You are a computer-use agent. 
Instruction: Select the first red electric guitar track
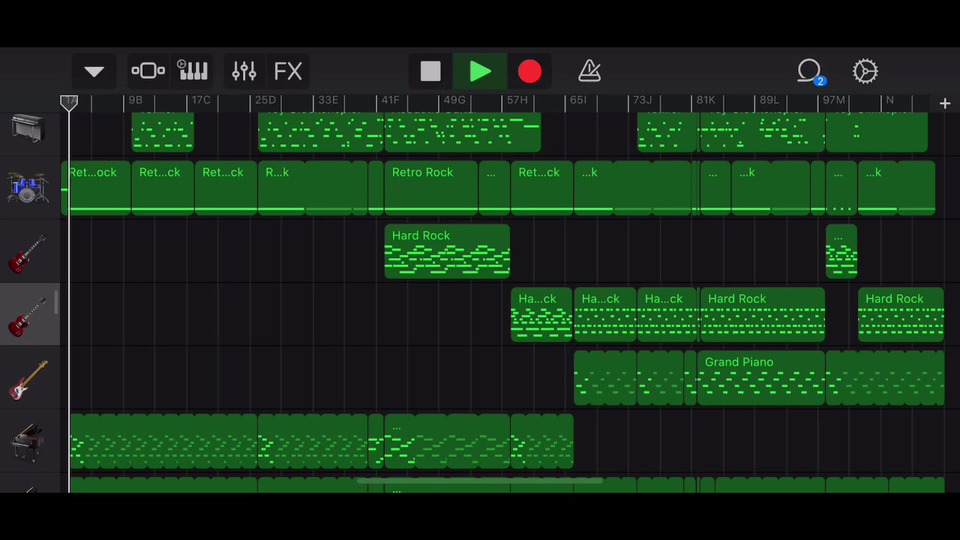[28, 253]
